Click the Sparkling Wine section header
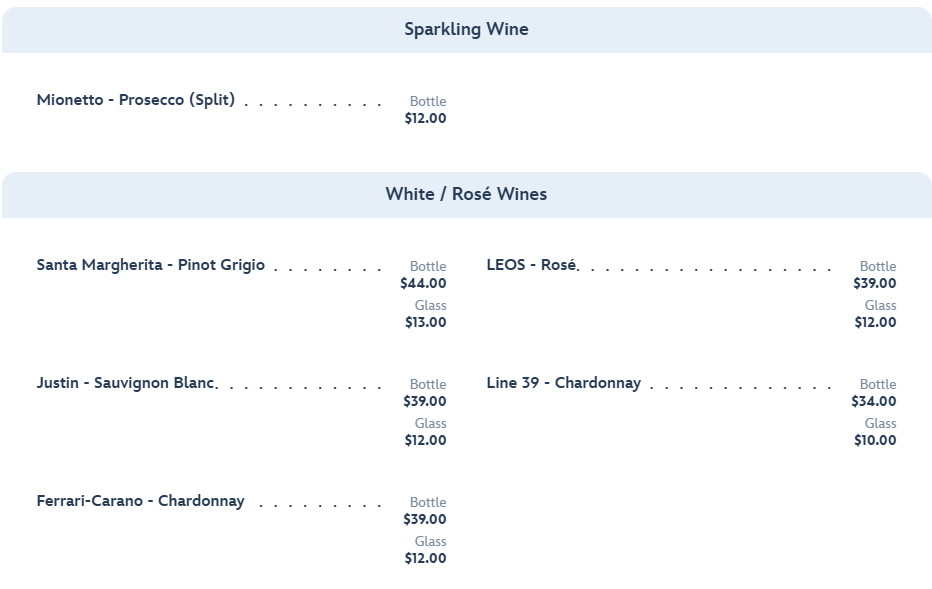This screenshot has width=932, height=589. (466, 30)
